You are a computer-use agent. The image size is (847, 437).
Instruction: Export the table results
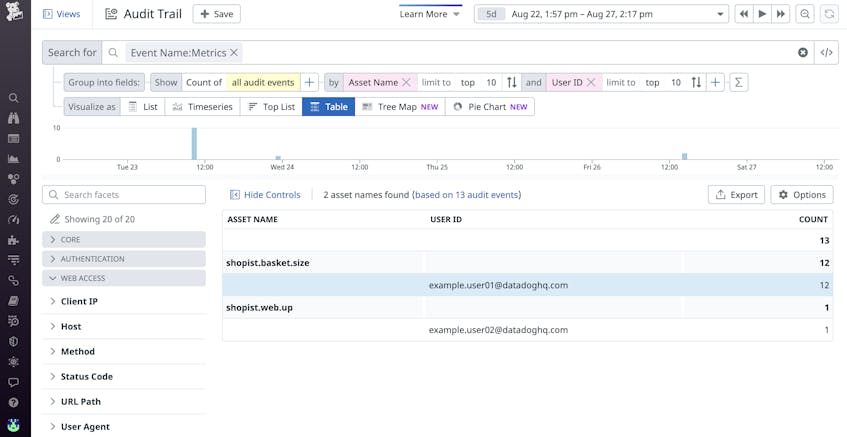tap(736, 194)
